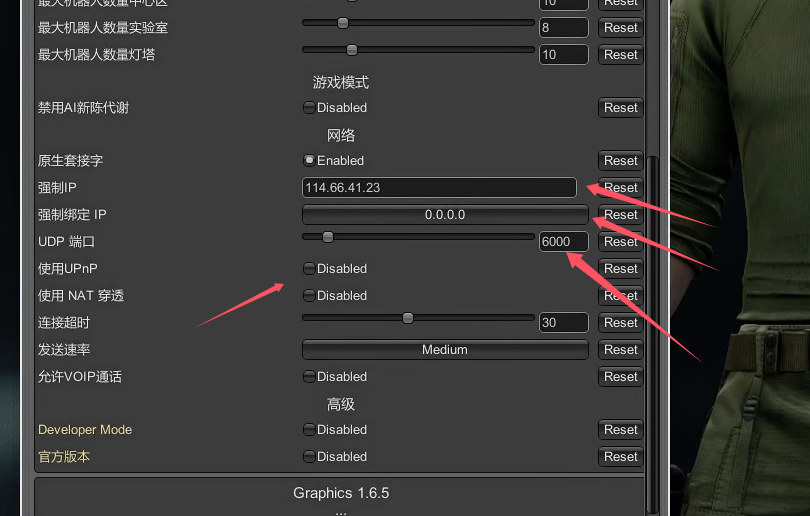Reset the 最大机器人数量实验室 setting

pos(620,28)
